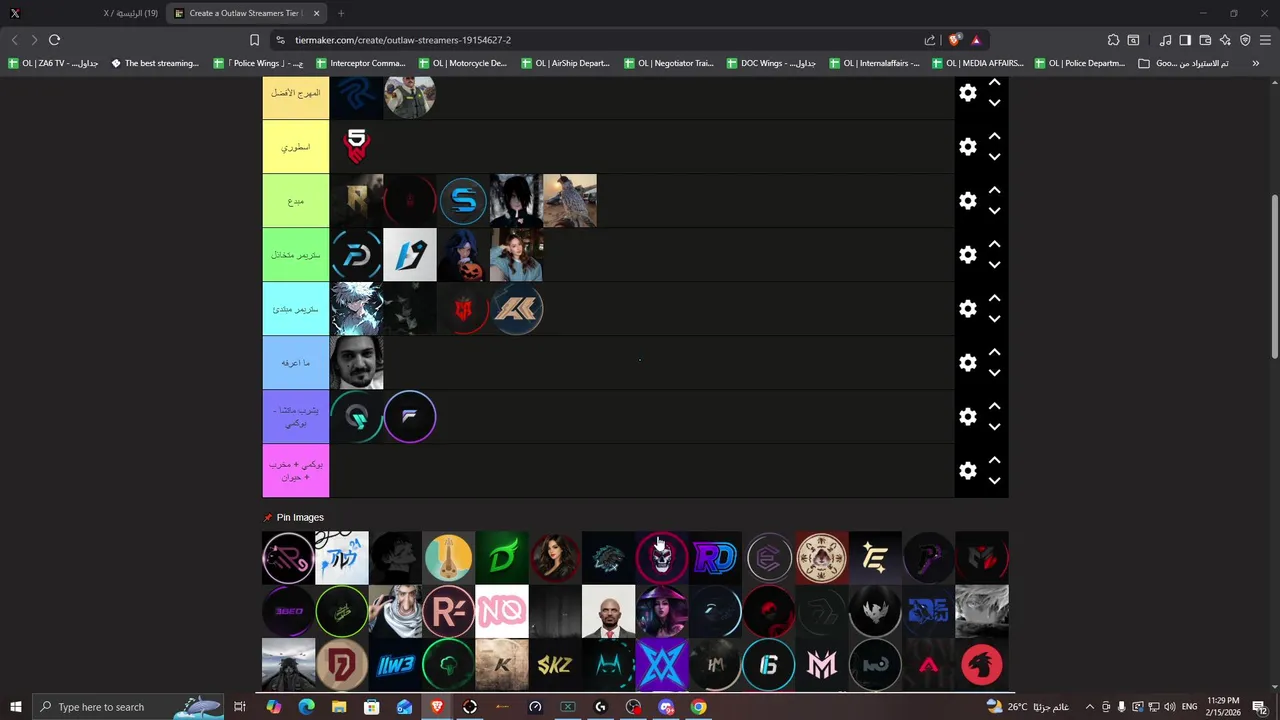Open The best streaming bookmark
This screenshot has height=720, width=1280.
point(155,63)
